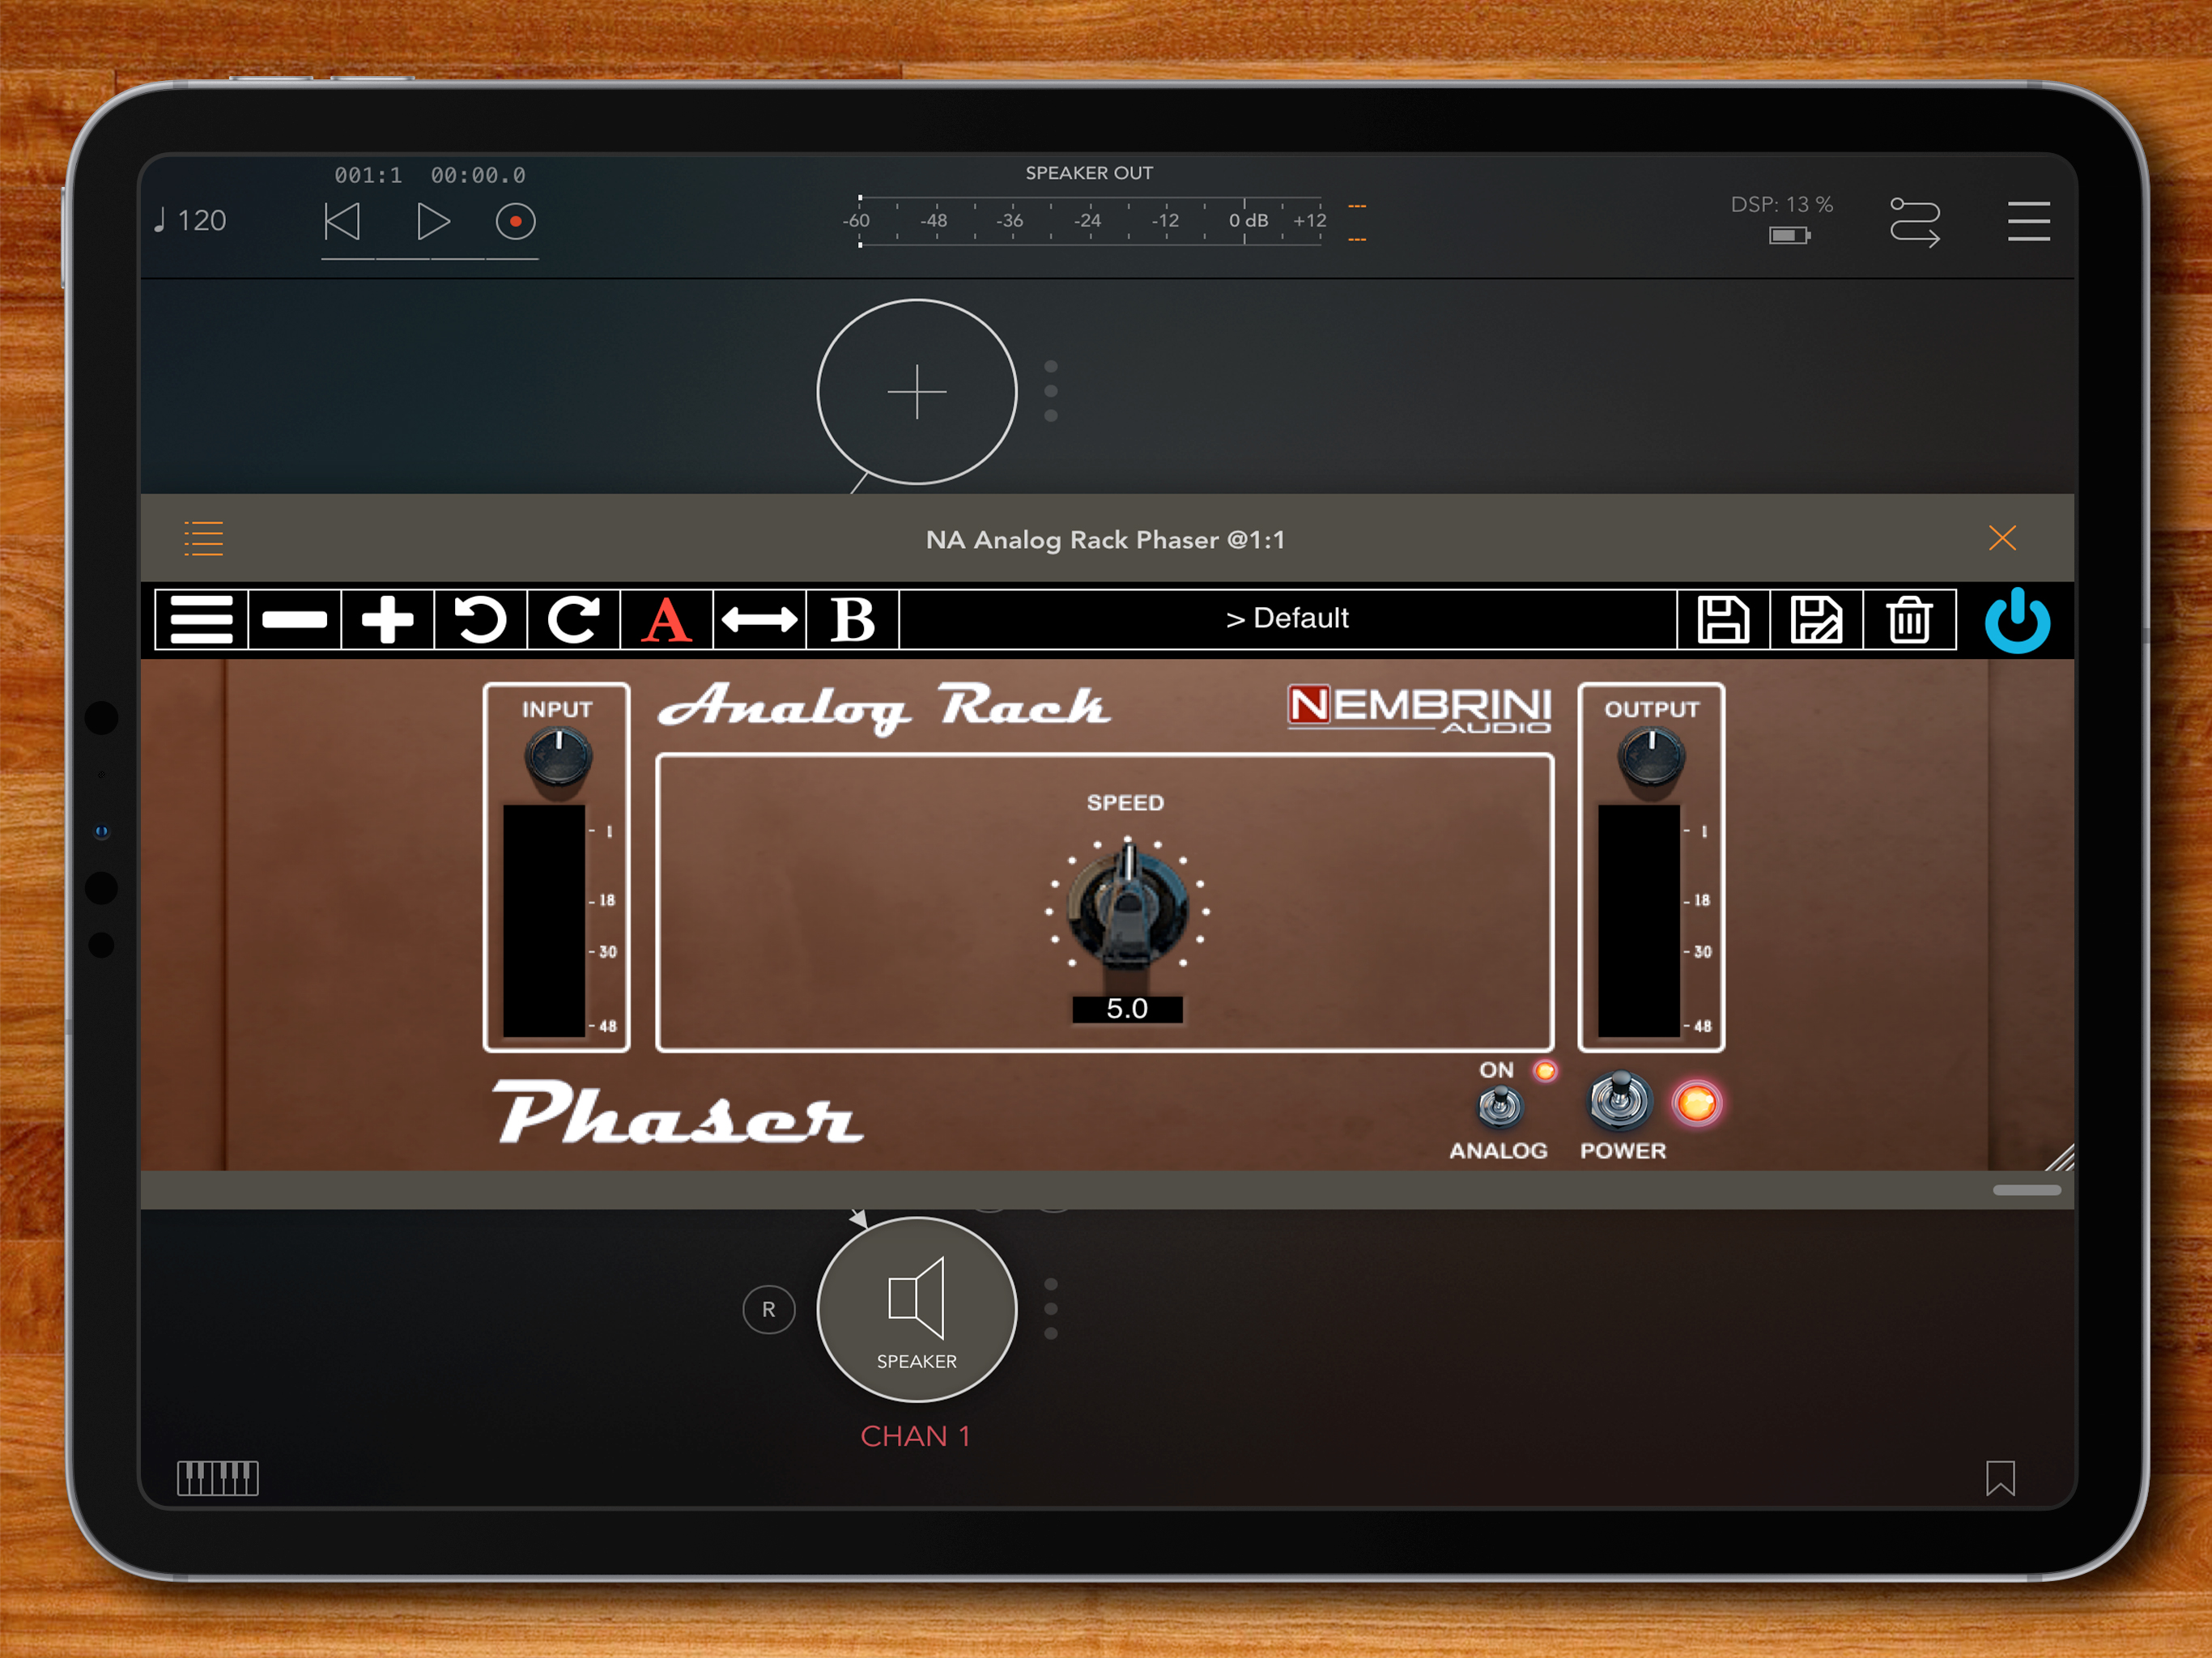The height and width of the screenshot is (1658, 2212).
Task: Delete preset using trash can icon
Action: pyautogui.click(x=1909, y=620)
